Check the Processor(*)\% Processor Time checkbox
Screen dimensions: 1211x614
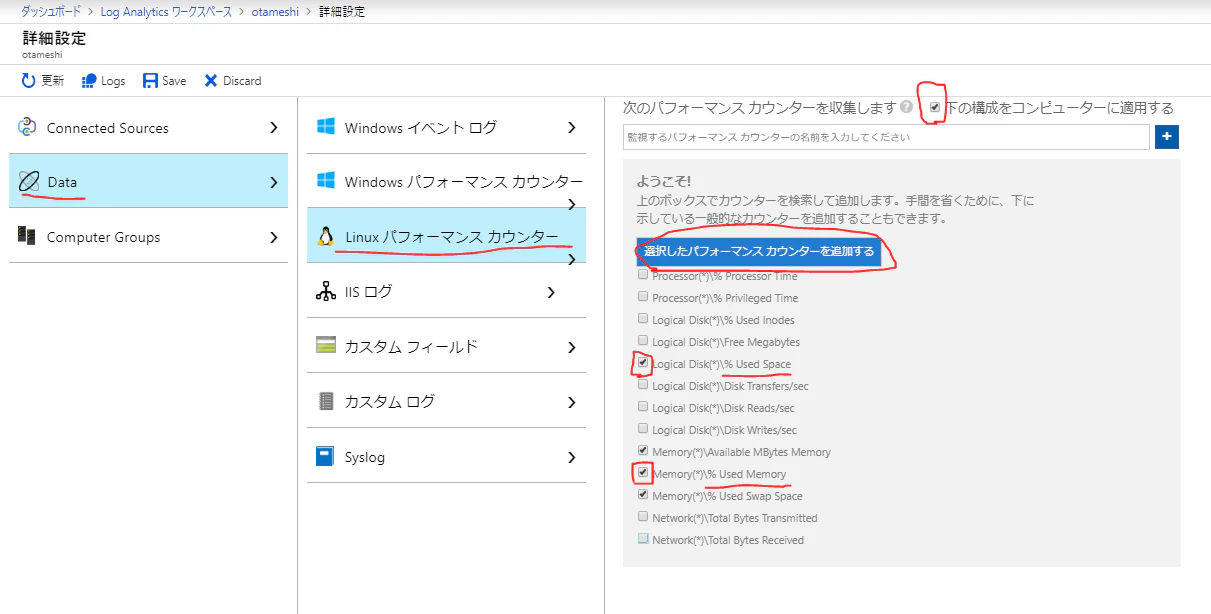click(641, 276)
